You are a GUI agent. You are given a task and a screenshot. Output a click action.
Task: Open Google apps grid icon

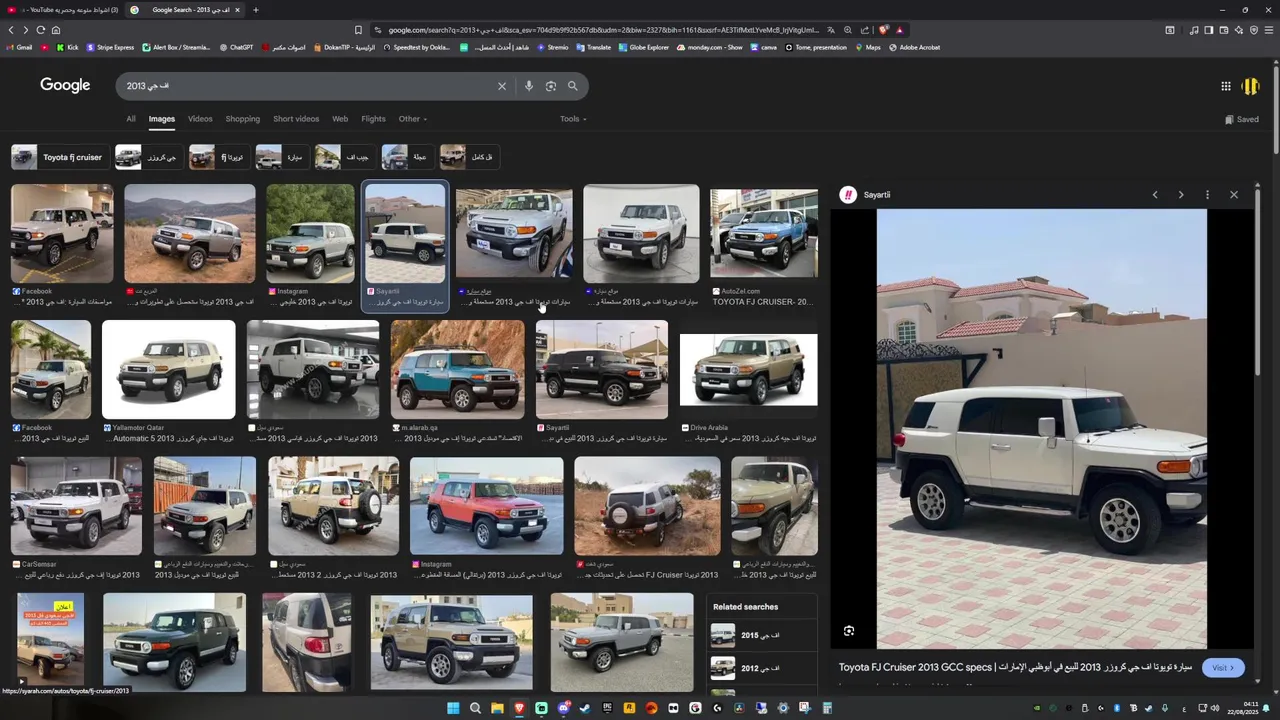pyautogui.click(x=1226, y=86)
